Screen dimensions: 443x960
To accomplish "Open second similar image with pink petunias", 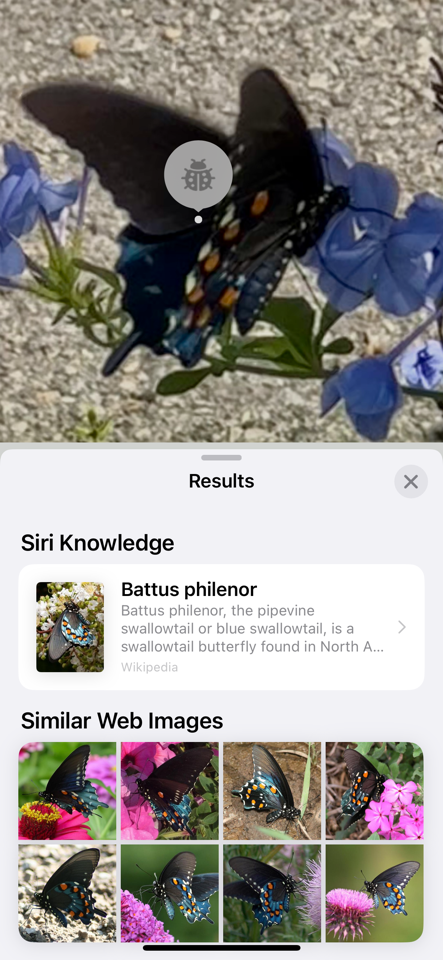I will click(169, 790).
